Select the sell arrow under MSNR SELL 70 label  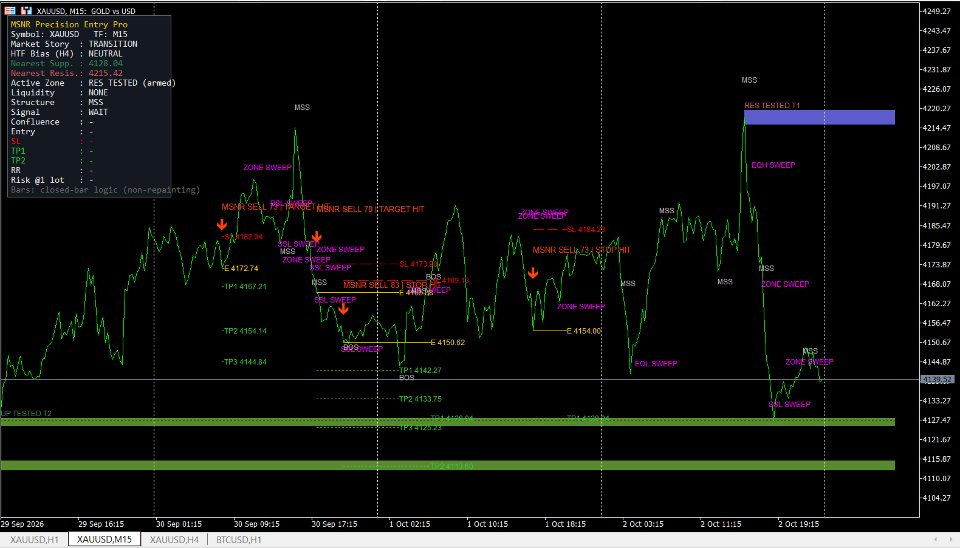point(317,236)
